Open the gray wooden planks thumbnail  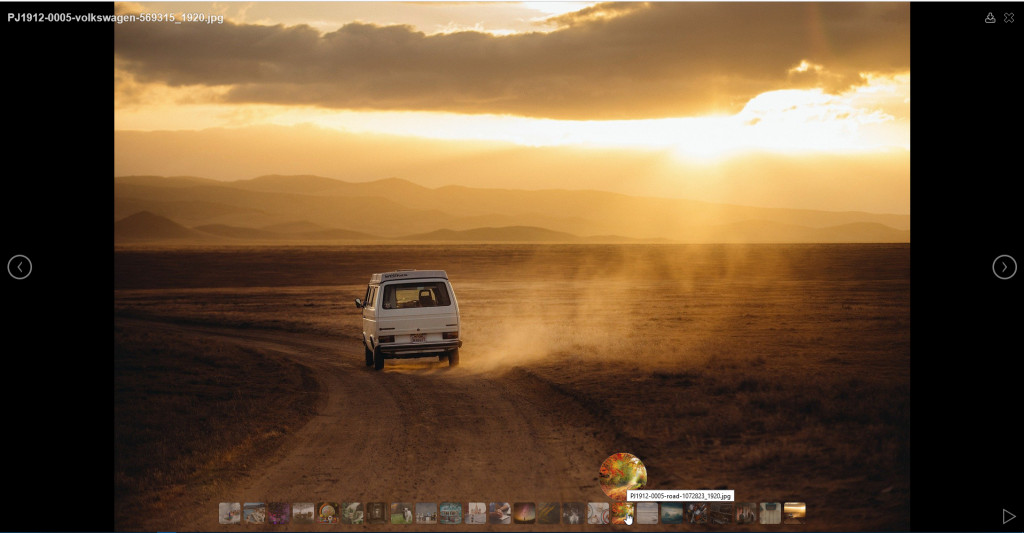pos(648,513)
